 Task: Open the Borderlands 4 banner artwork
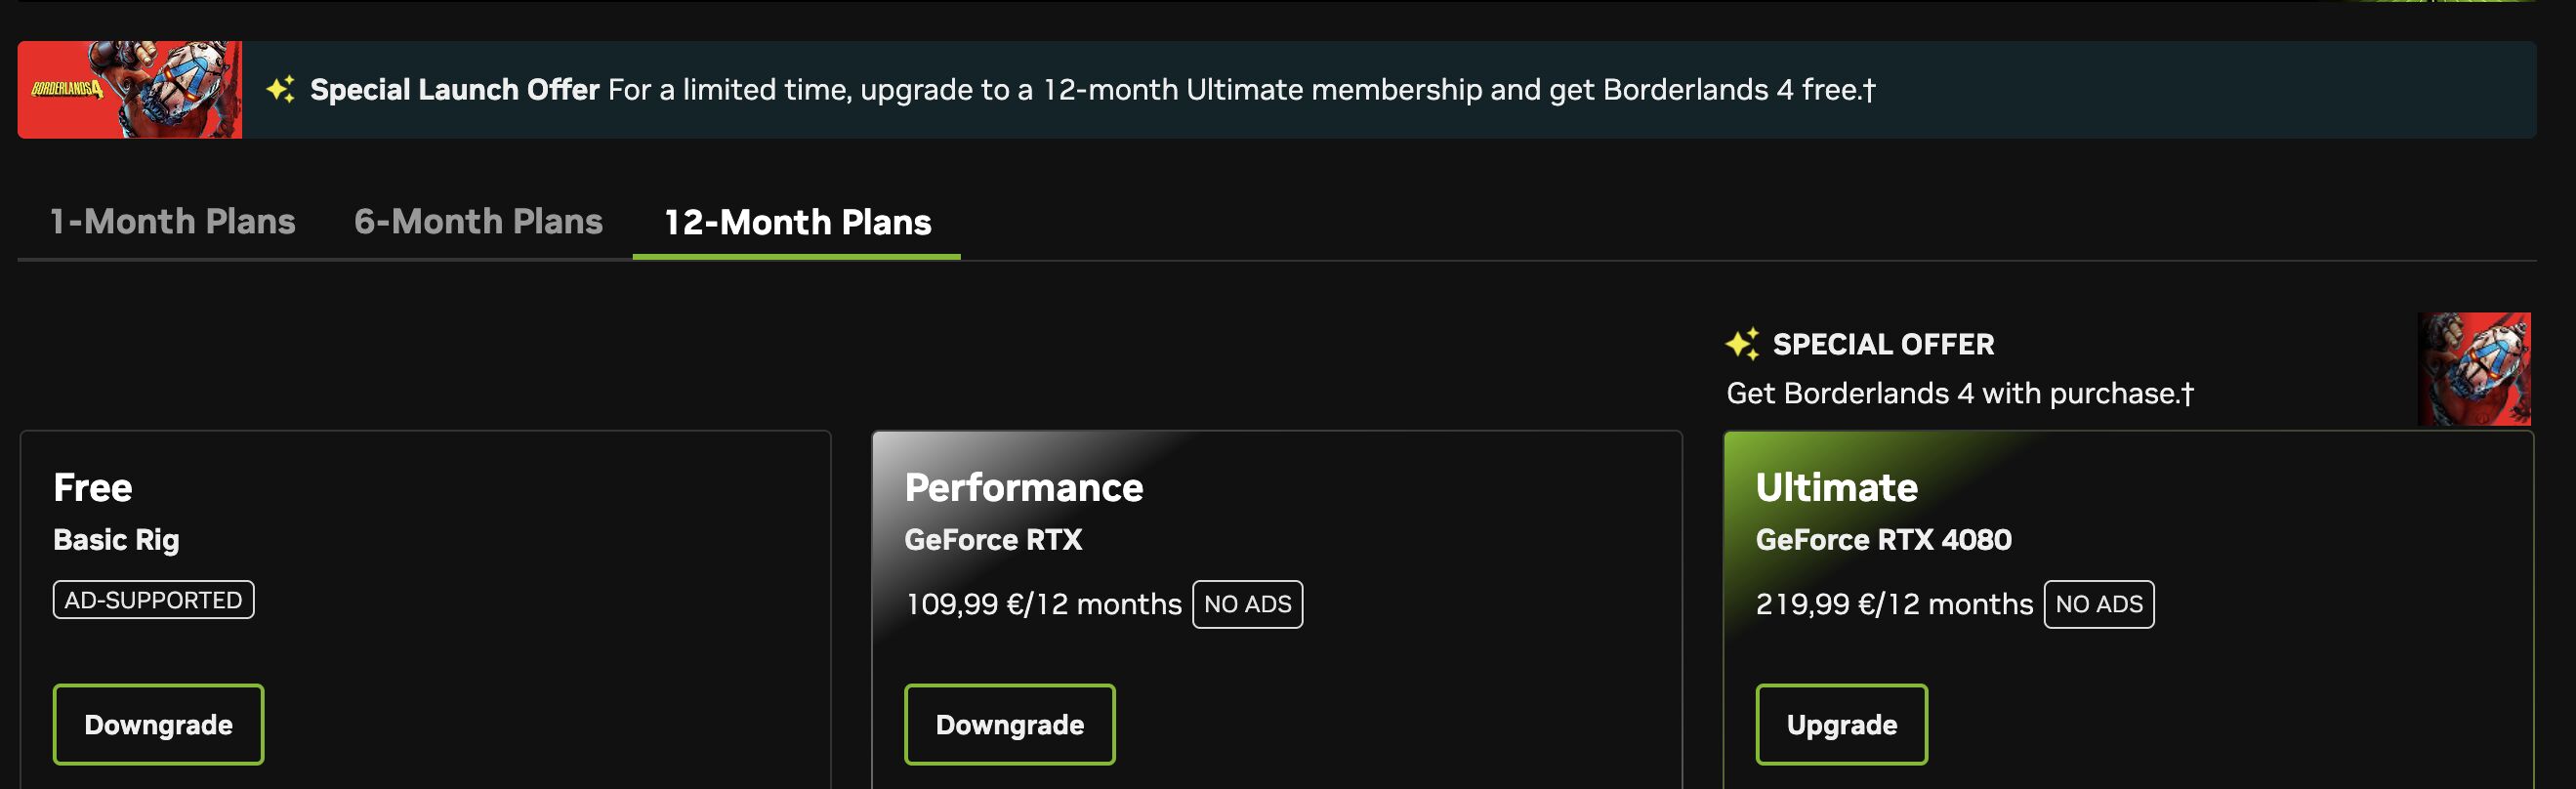pos(130,90)
